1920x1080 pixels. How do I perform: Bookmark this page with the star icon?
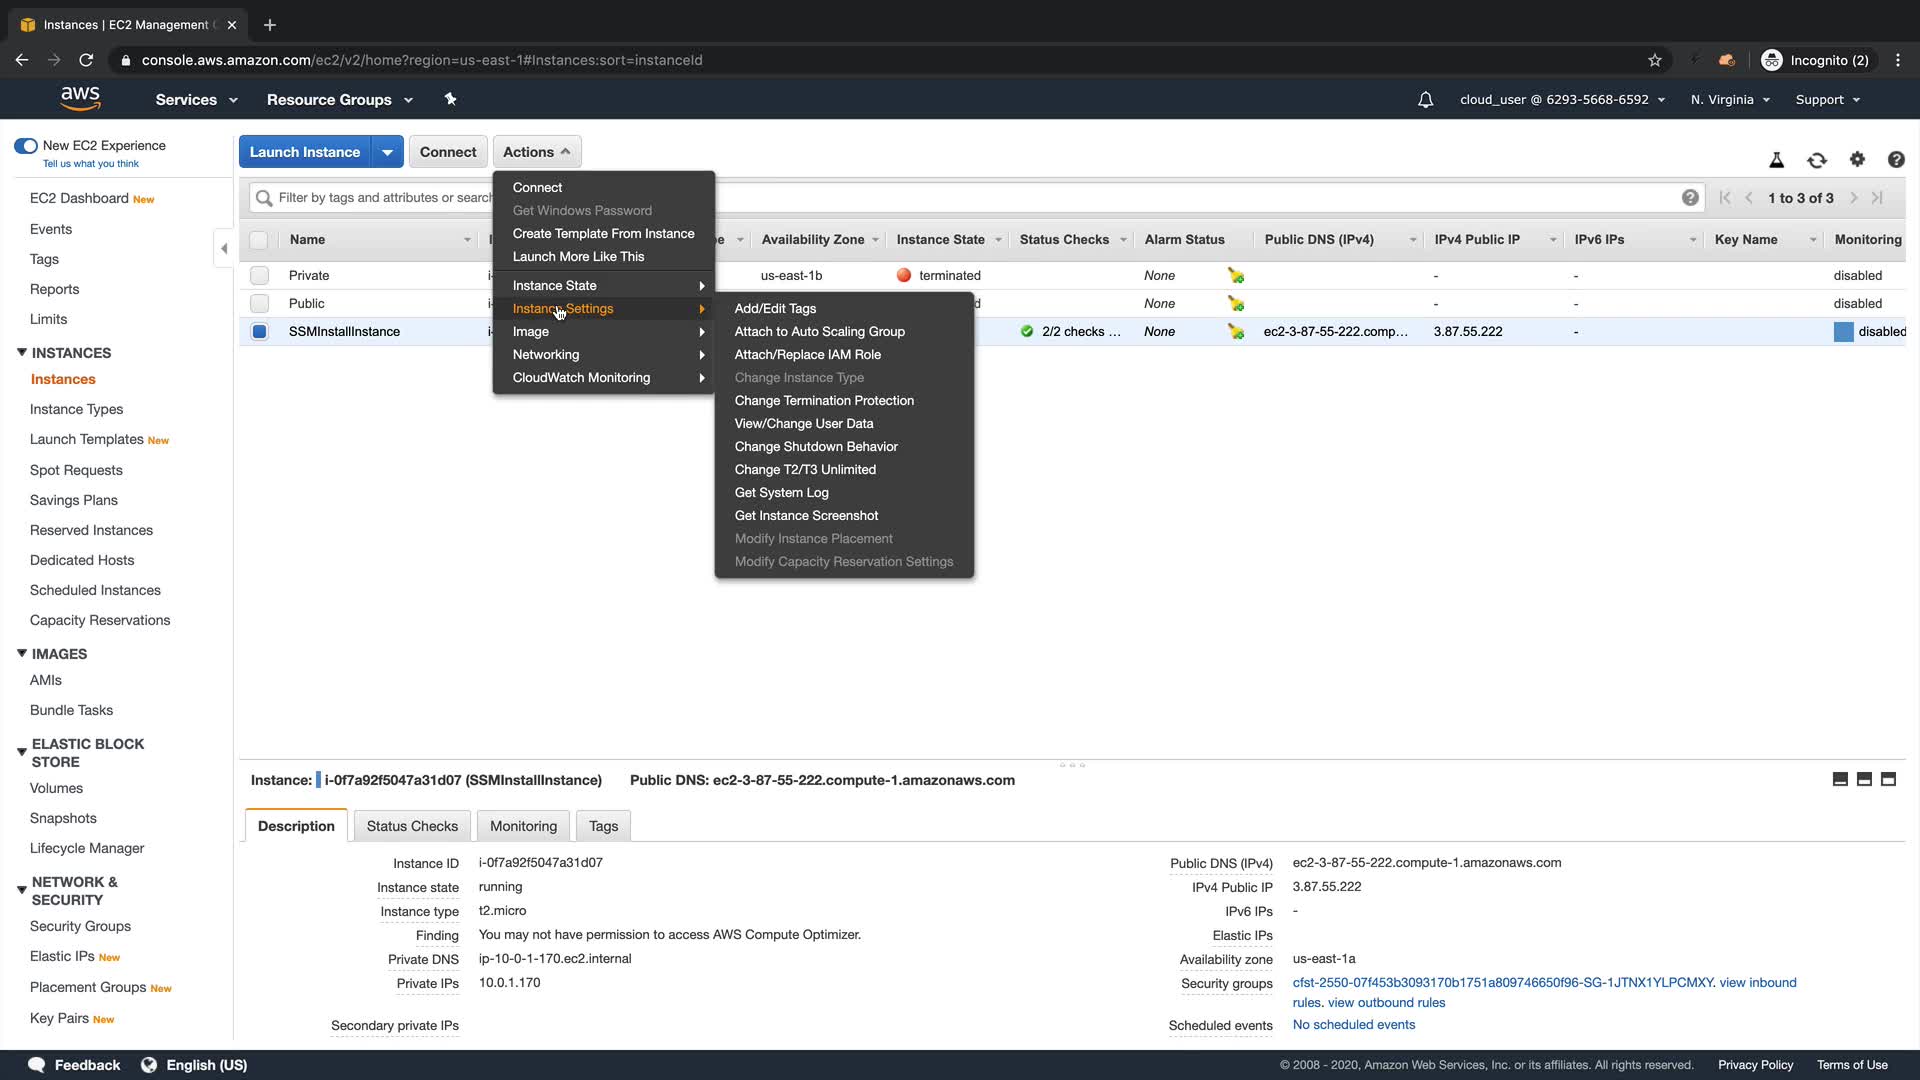(1655, 60)
